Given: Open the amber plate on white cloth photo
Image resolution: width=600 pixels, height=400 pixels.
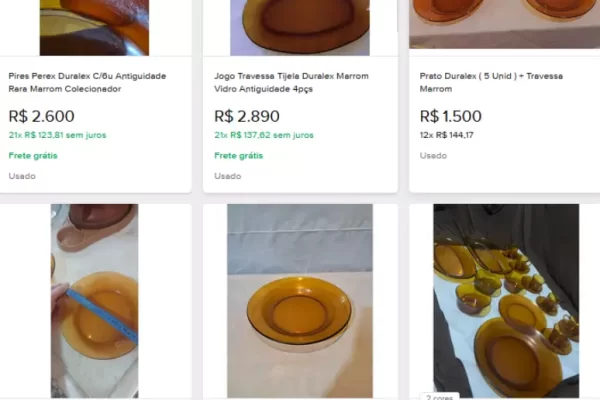Looking at the screenshot, I should (299, 300).
